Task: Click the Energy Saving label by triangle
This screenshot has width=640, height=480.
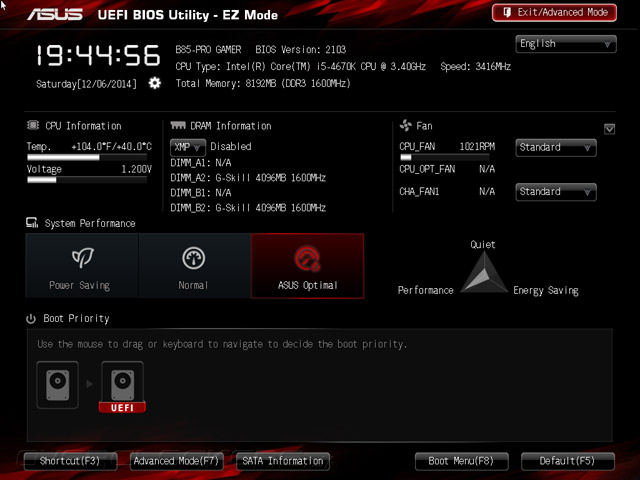Action: point(546,290)
